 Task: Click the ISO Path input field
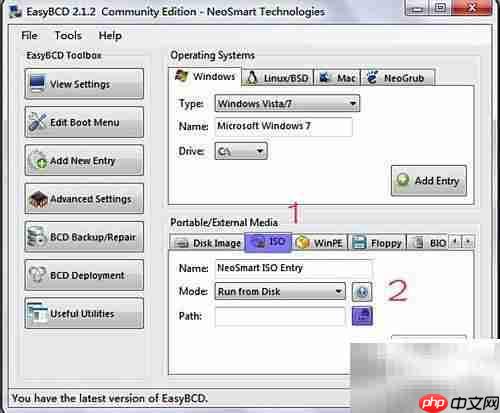pos(280,316)
